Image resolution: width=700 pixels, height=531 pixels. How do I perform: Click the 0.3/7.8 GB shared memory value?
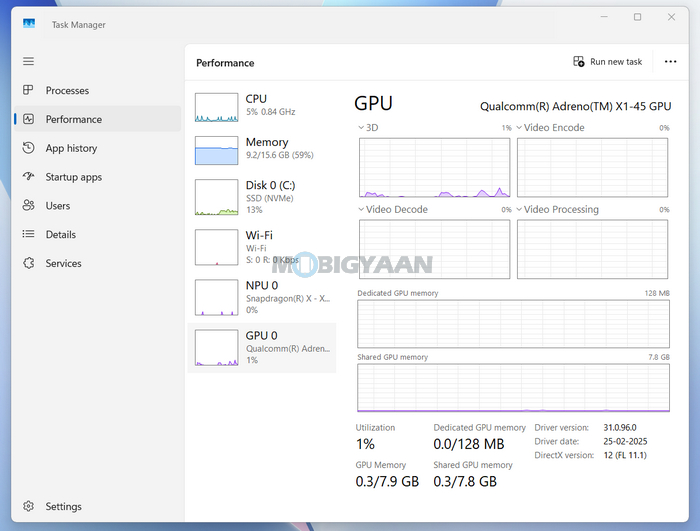[465, 481]
